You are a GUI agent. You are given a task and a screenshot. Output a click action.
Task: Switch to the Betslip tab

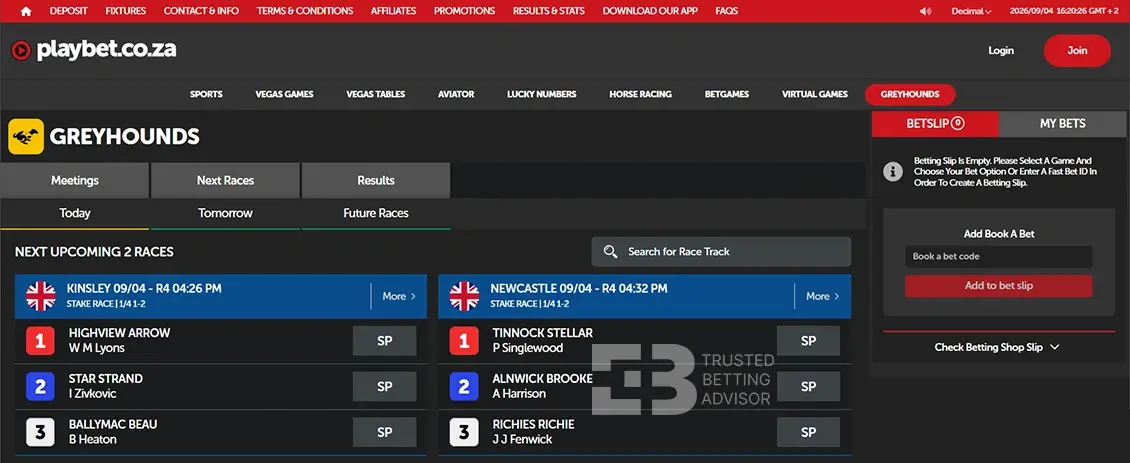pyautogui.click(x=935, y=123)
